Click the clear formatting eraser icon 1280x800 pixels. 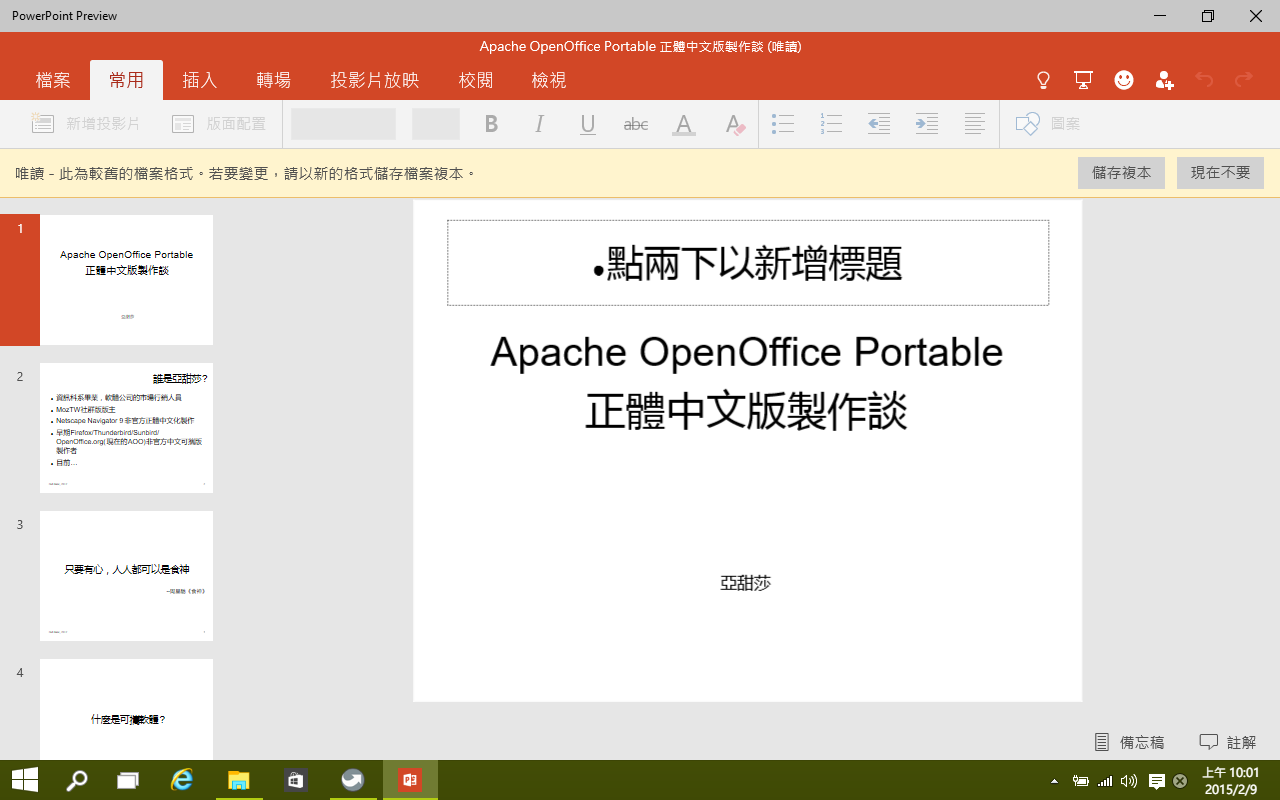(x=734, y=124)
